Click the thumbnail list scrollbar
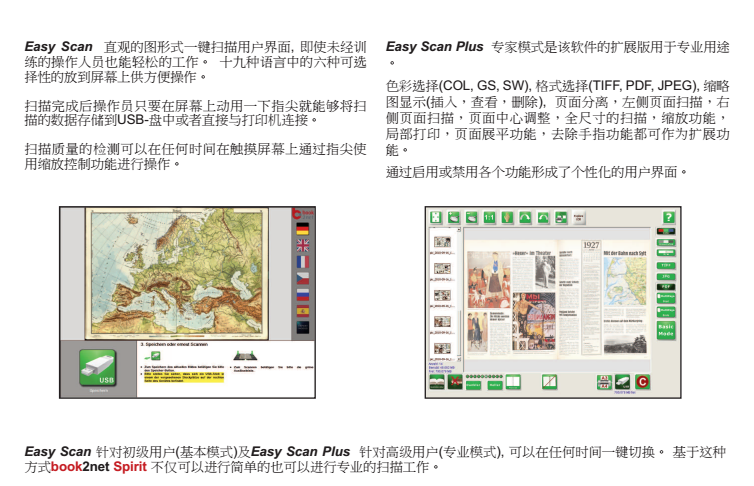Viewport: 754px width, 486px height. pyautogui.click(x=459, y=300)
